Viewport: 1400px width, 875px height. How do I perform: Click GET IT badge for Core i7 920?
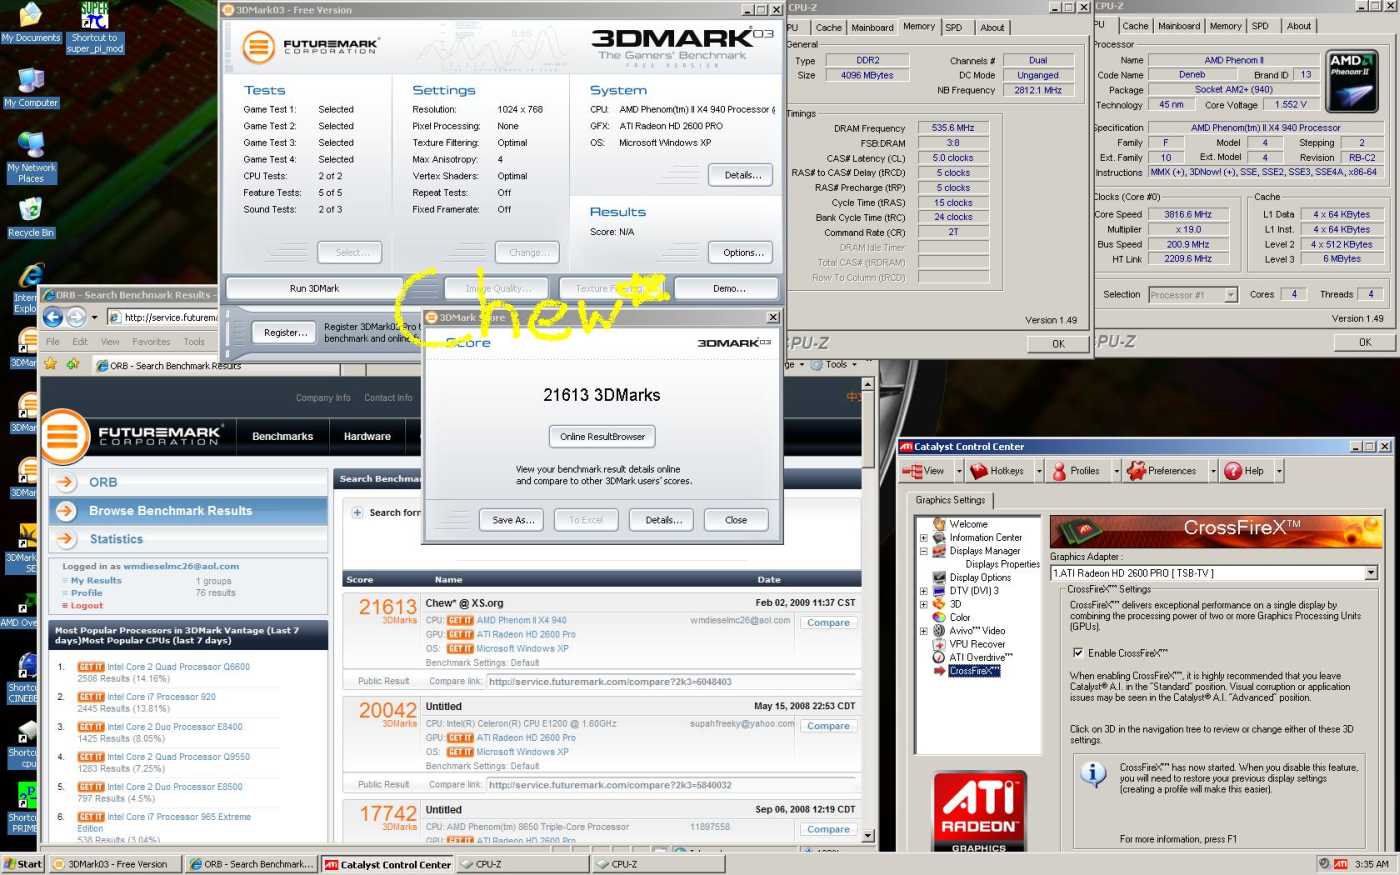click(91, 697)
